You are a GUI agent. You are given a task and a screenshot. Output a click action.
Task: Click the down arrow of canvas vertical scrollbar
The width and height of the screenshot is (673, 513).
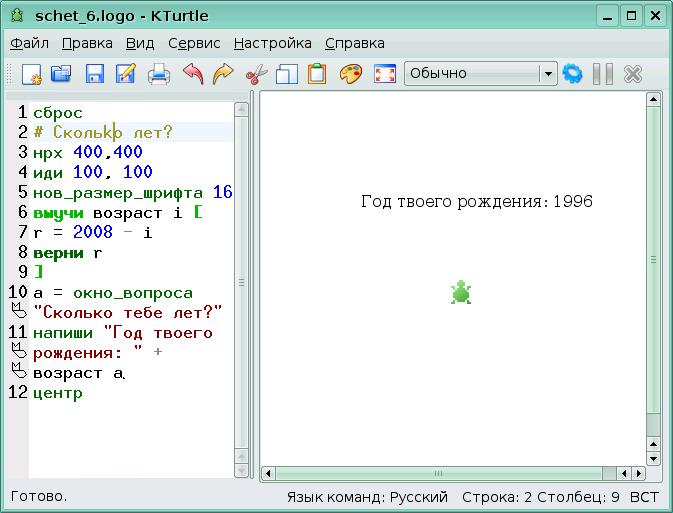click(x=653, y=457)
